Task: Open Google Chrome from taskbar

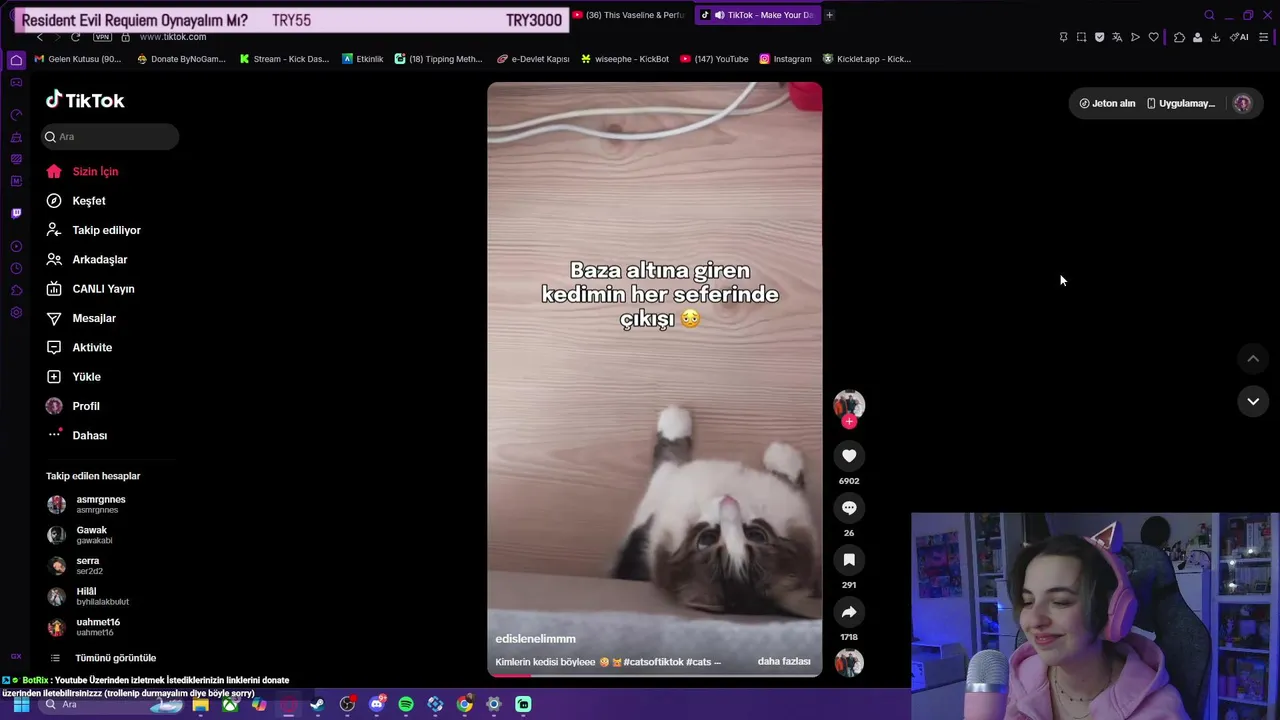Action: [x=464, y=704]
